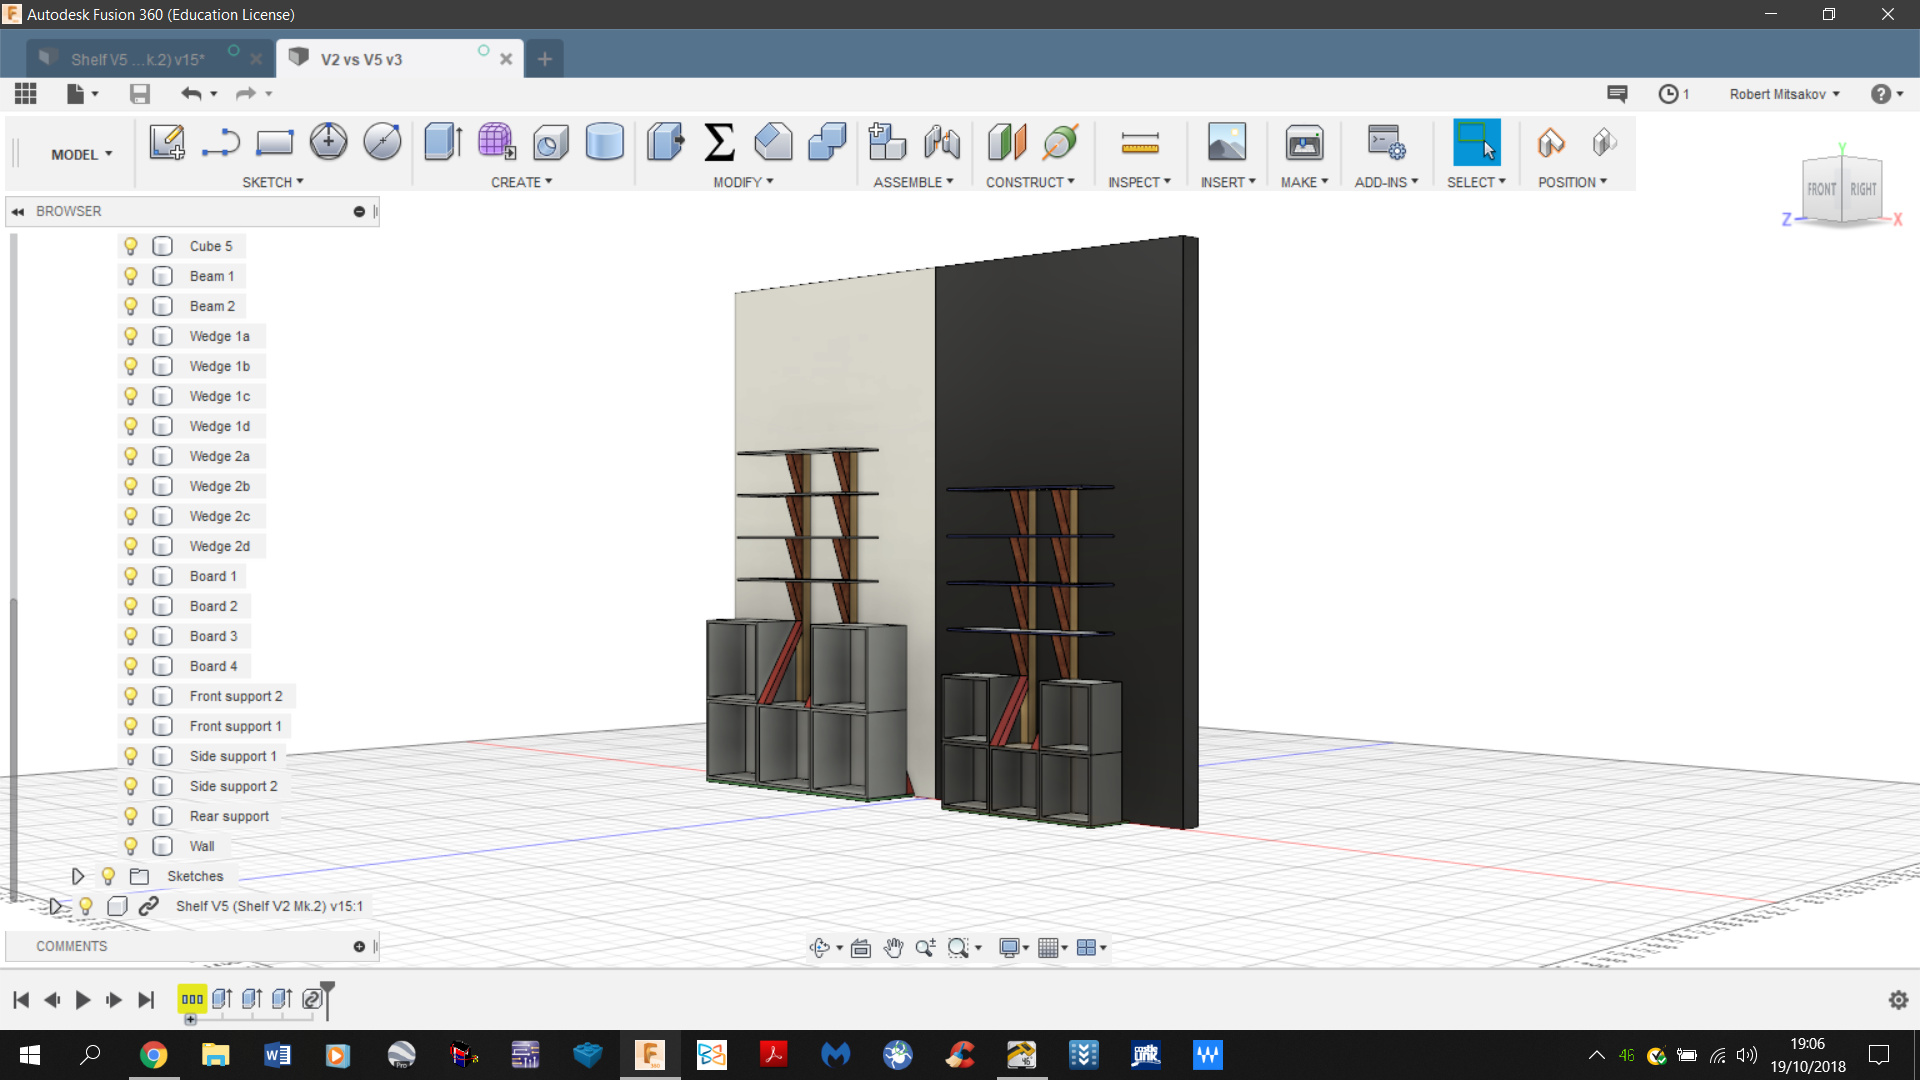
Task: Select the Offset Plane construct tool
Action: click(1006, 142)
